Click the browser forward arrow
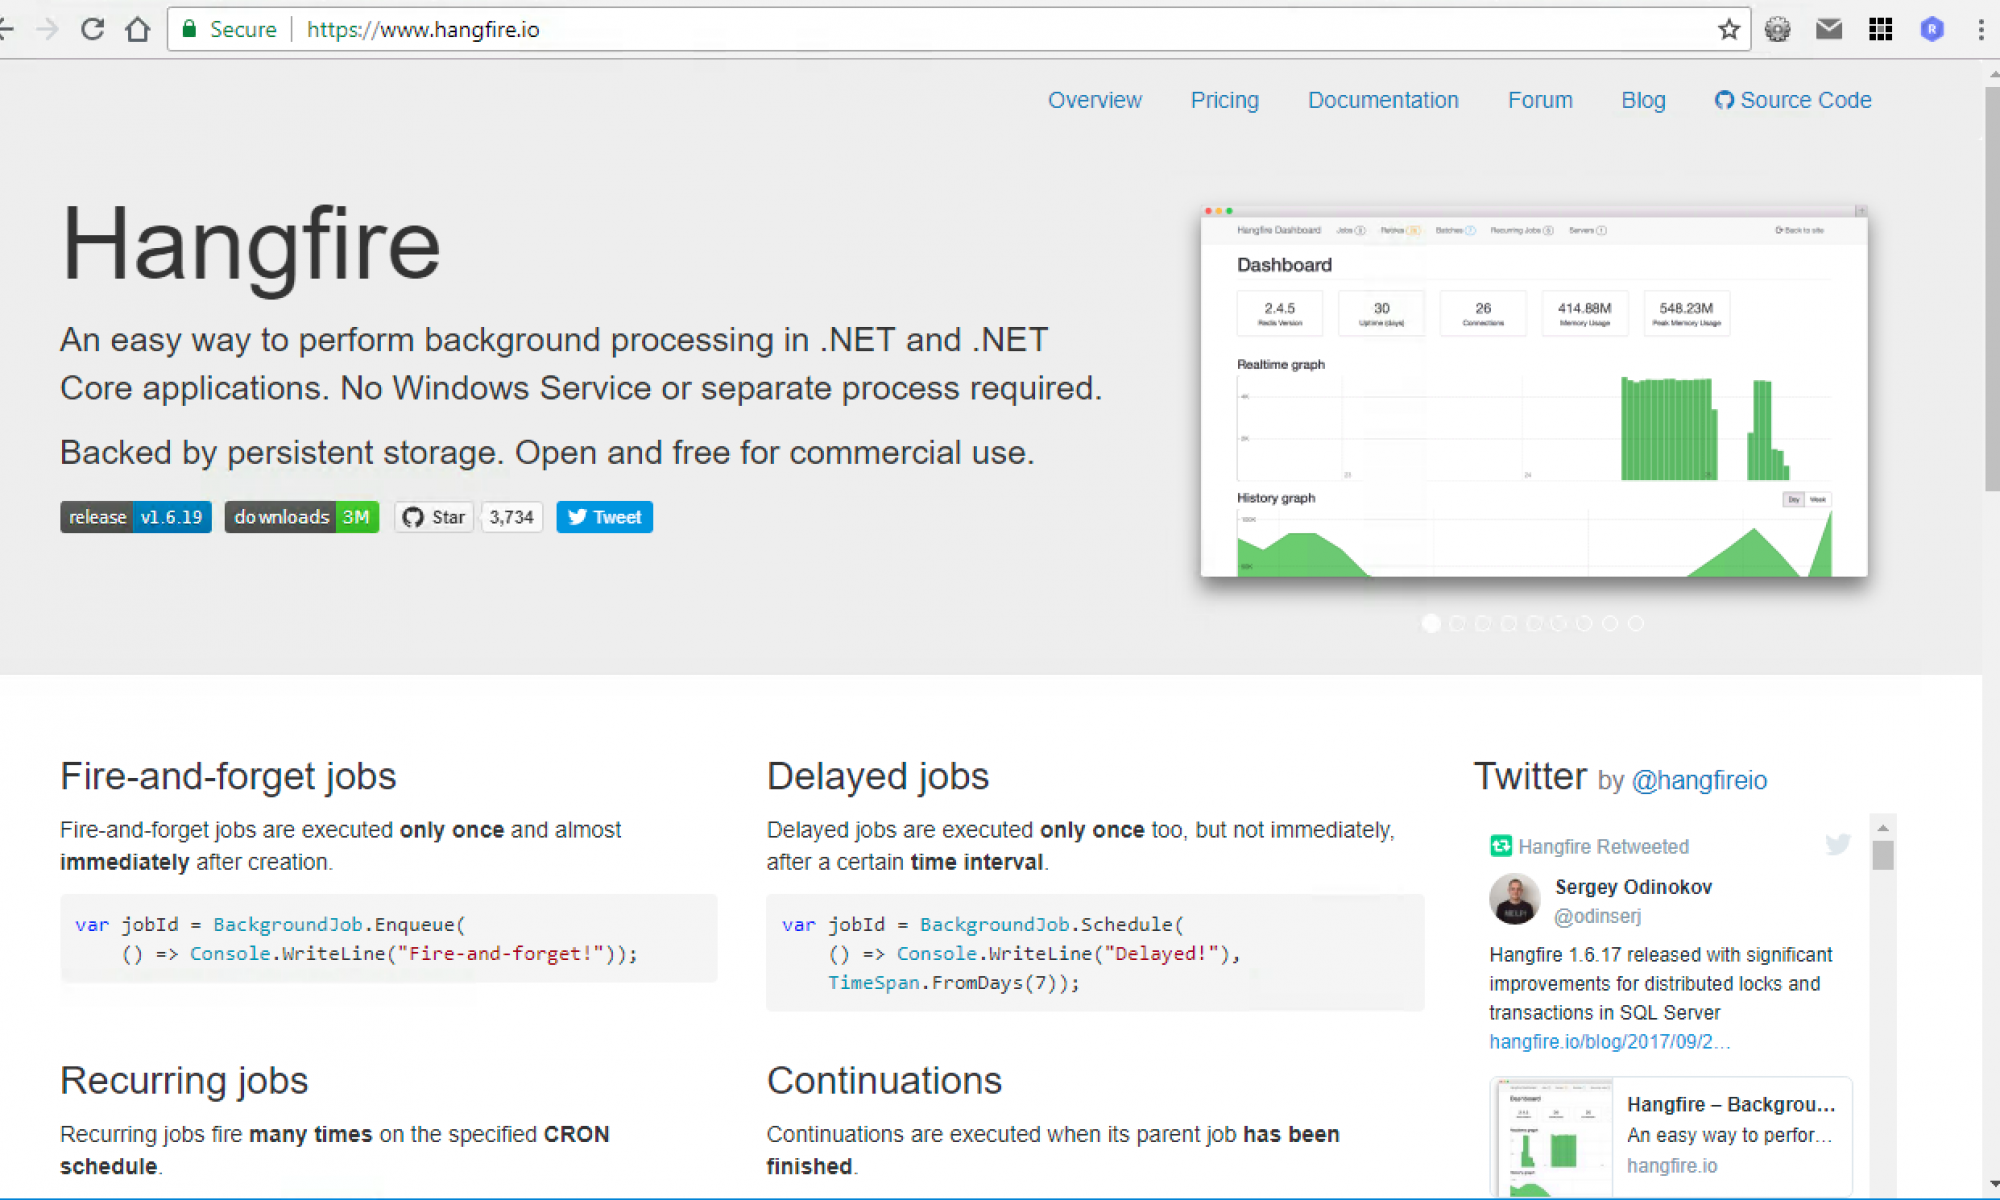The width and height of the screenshot is (2000, 1200). point(47,29)
